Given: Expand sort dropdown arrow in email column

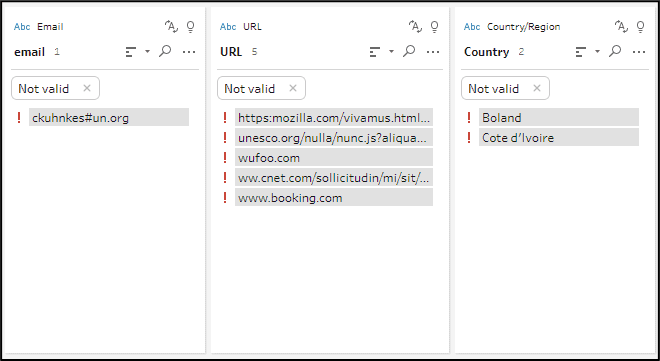Looking at the screenshot, I should 147,52.
